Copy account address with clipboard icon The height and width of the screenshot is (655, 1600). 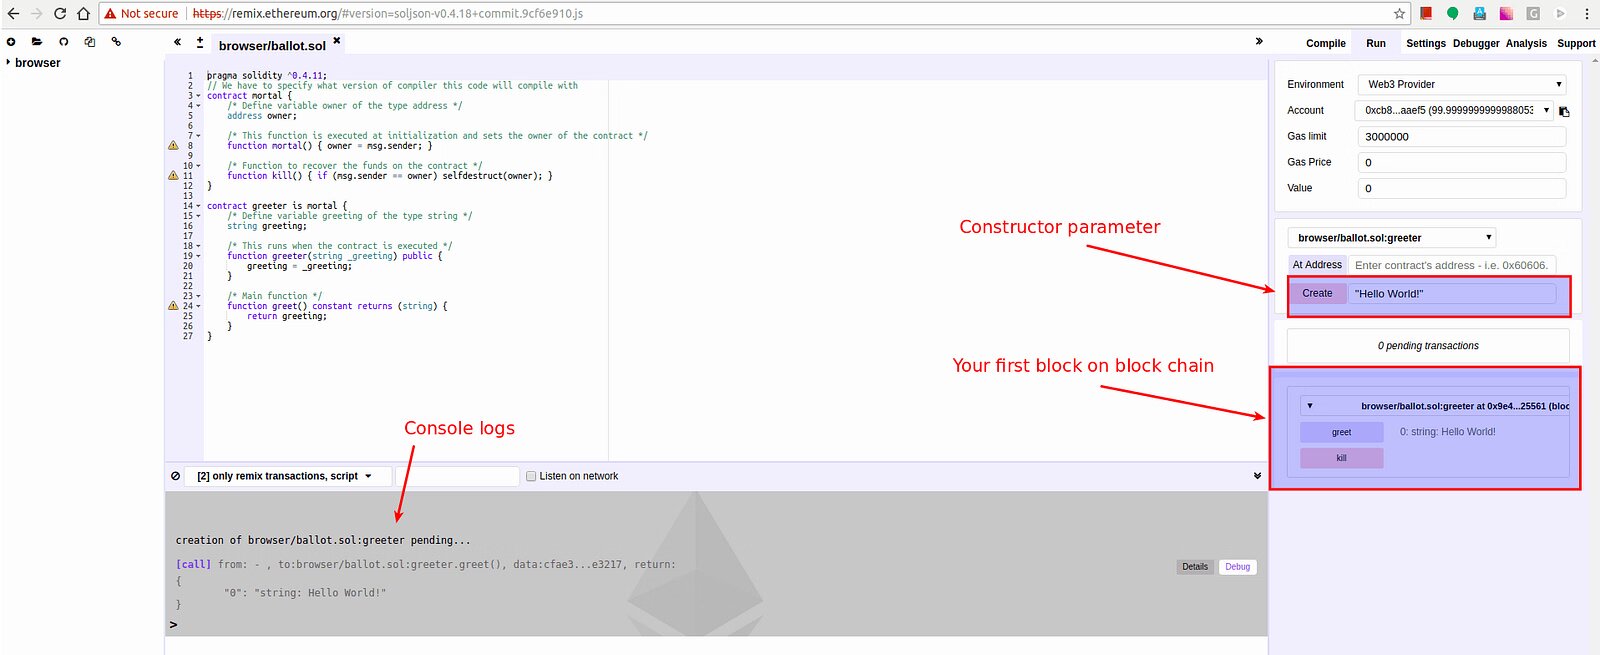(1564, 111)
